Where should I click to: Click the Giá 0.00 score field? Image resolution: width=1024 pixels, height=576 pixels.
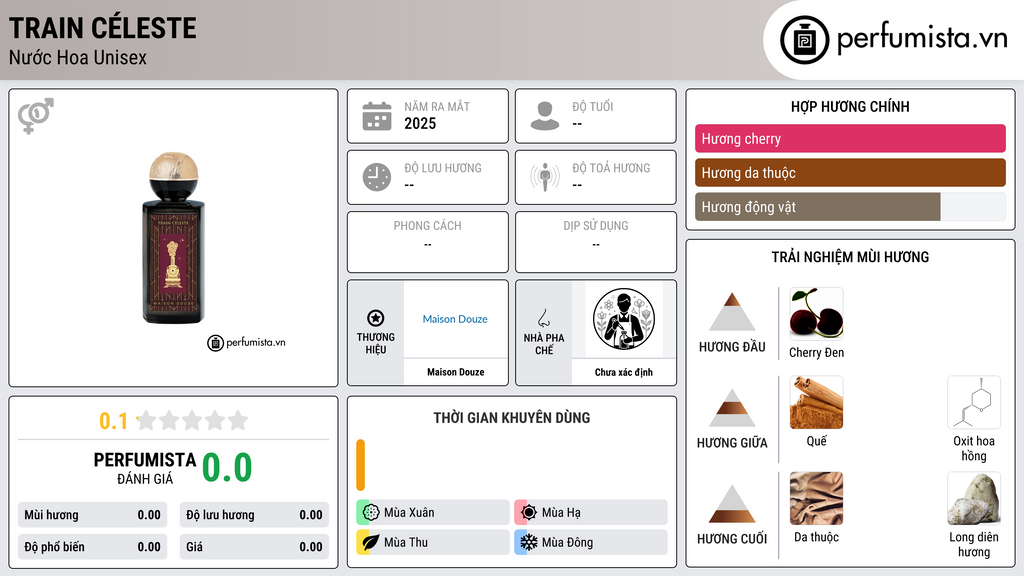tap(254, 547)
